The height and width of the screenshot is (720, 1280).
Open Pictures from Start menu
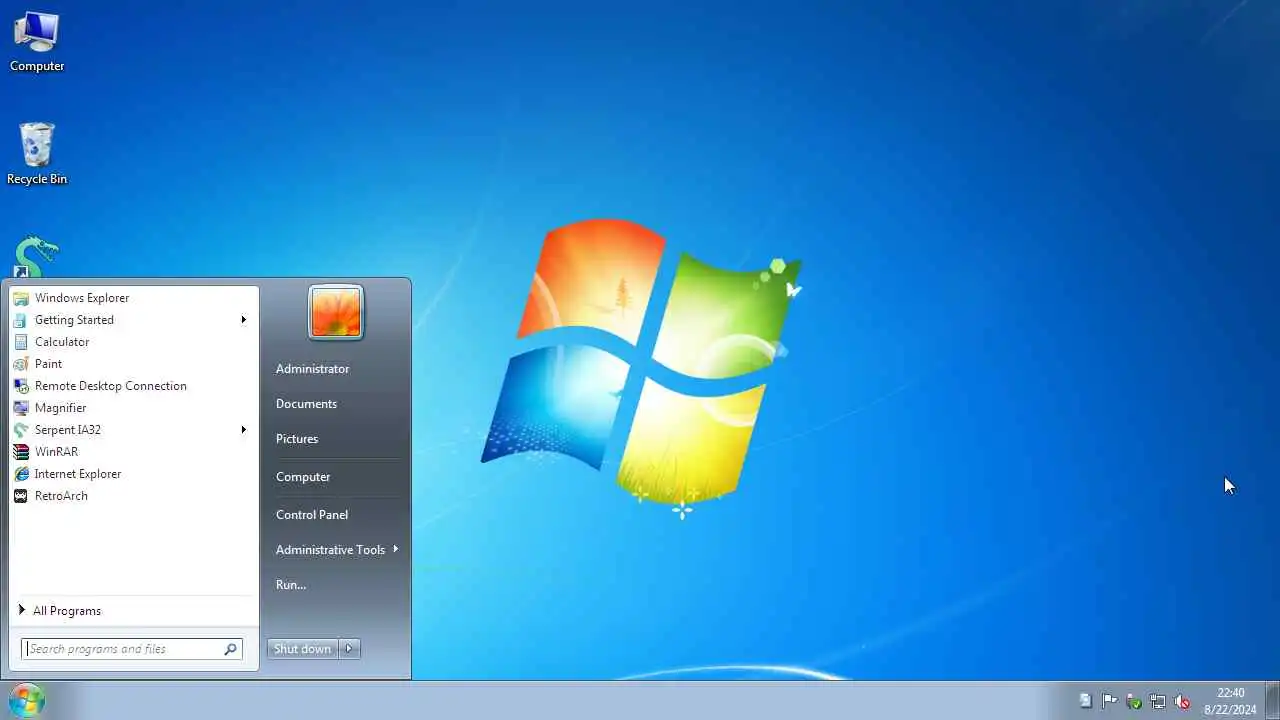click(297, 439)
